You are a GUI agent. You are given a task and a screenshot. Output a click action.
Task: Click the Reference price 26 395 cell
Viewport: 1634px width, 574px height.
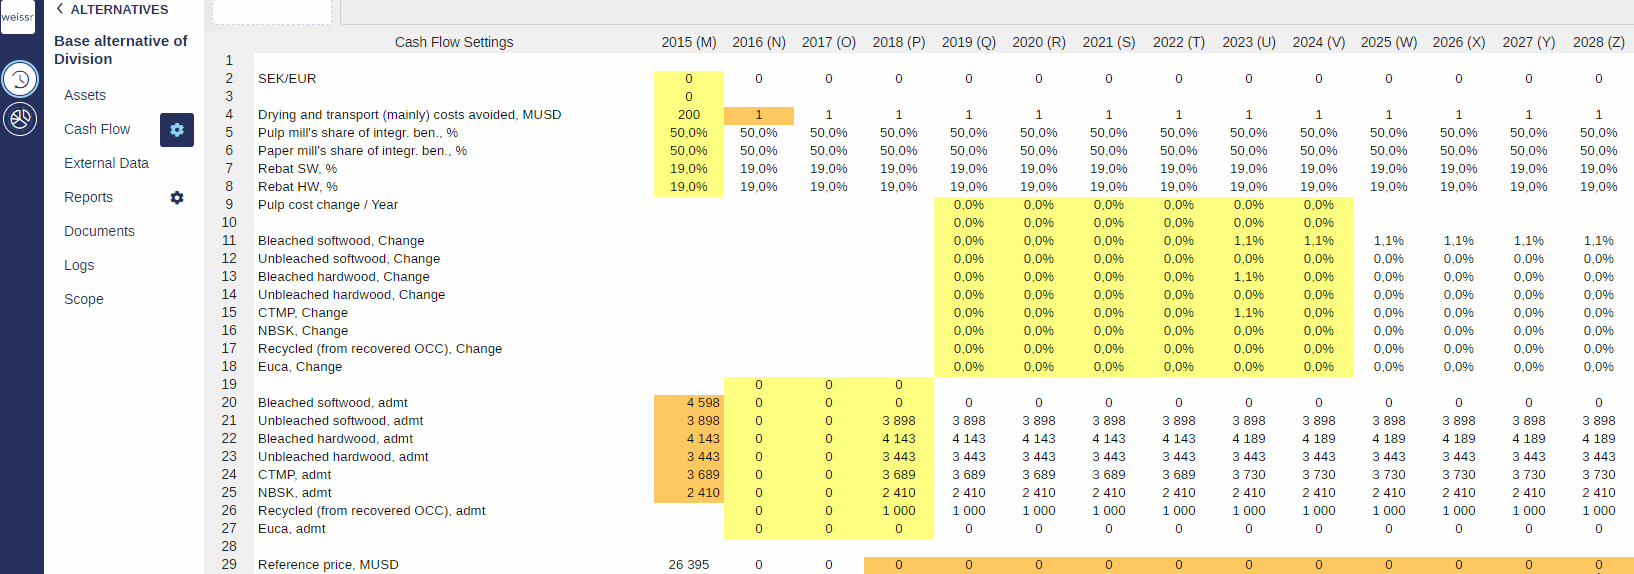coord(688,565)
